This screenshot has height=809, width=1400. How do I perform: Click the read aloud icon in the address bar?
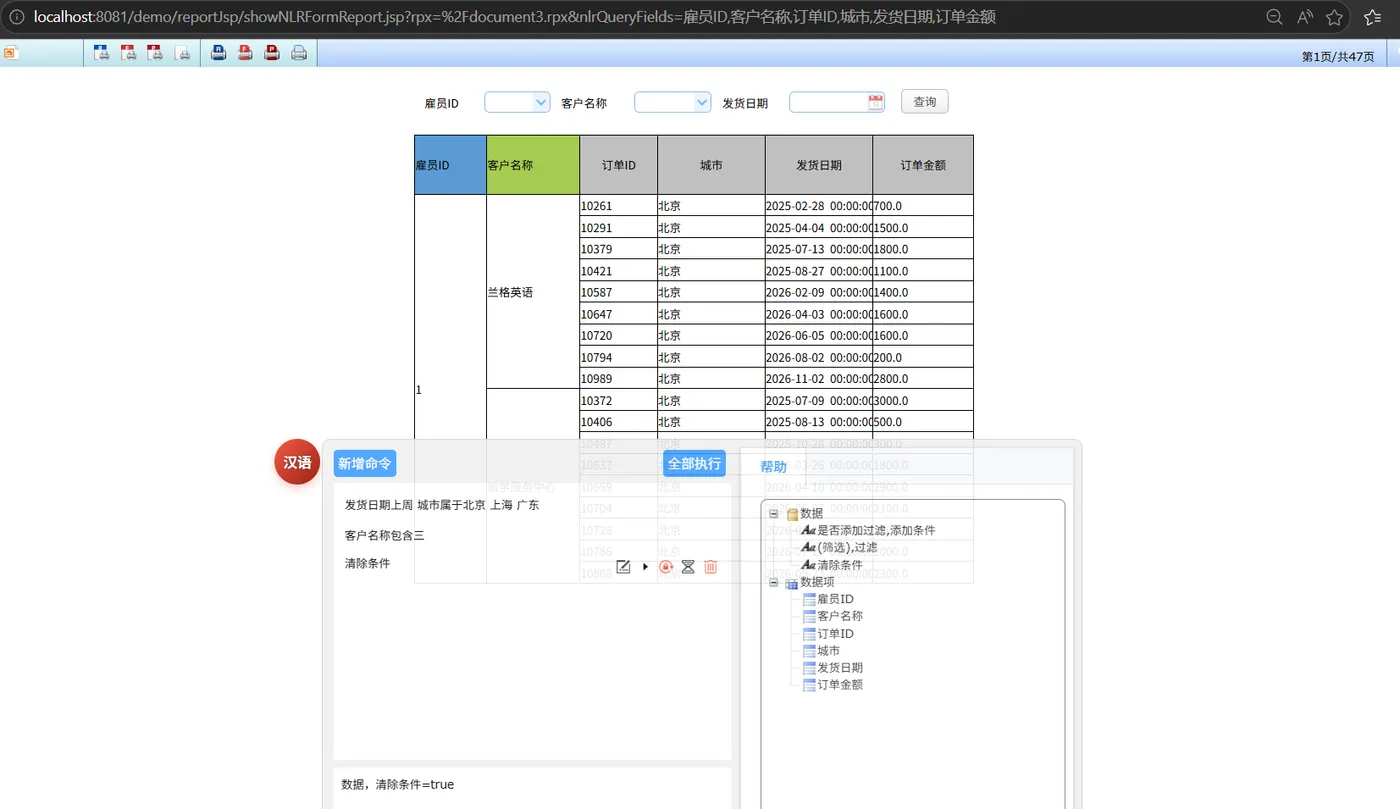pos(1305,17)
